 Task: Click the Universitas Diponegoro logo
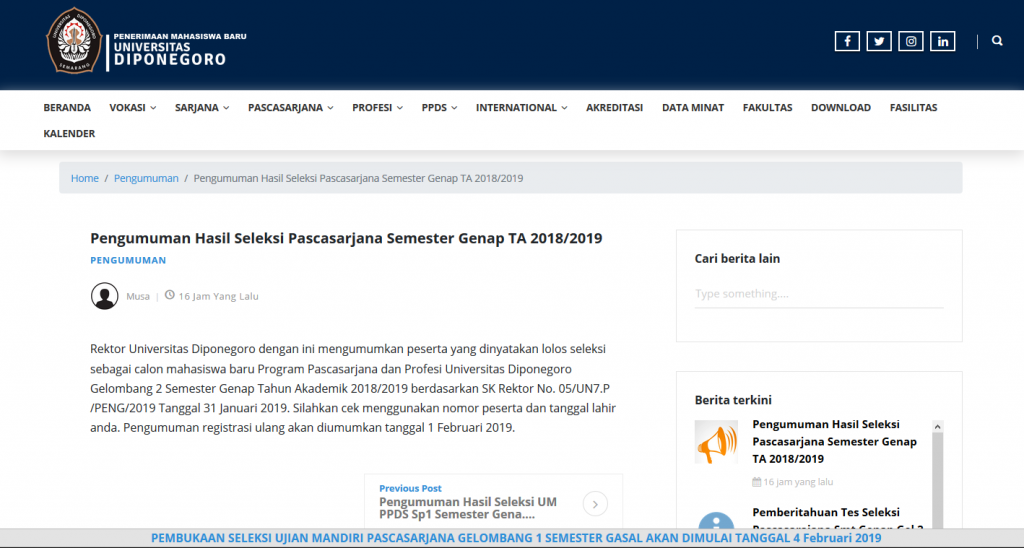(x=74, y=40)
